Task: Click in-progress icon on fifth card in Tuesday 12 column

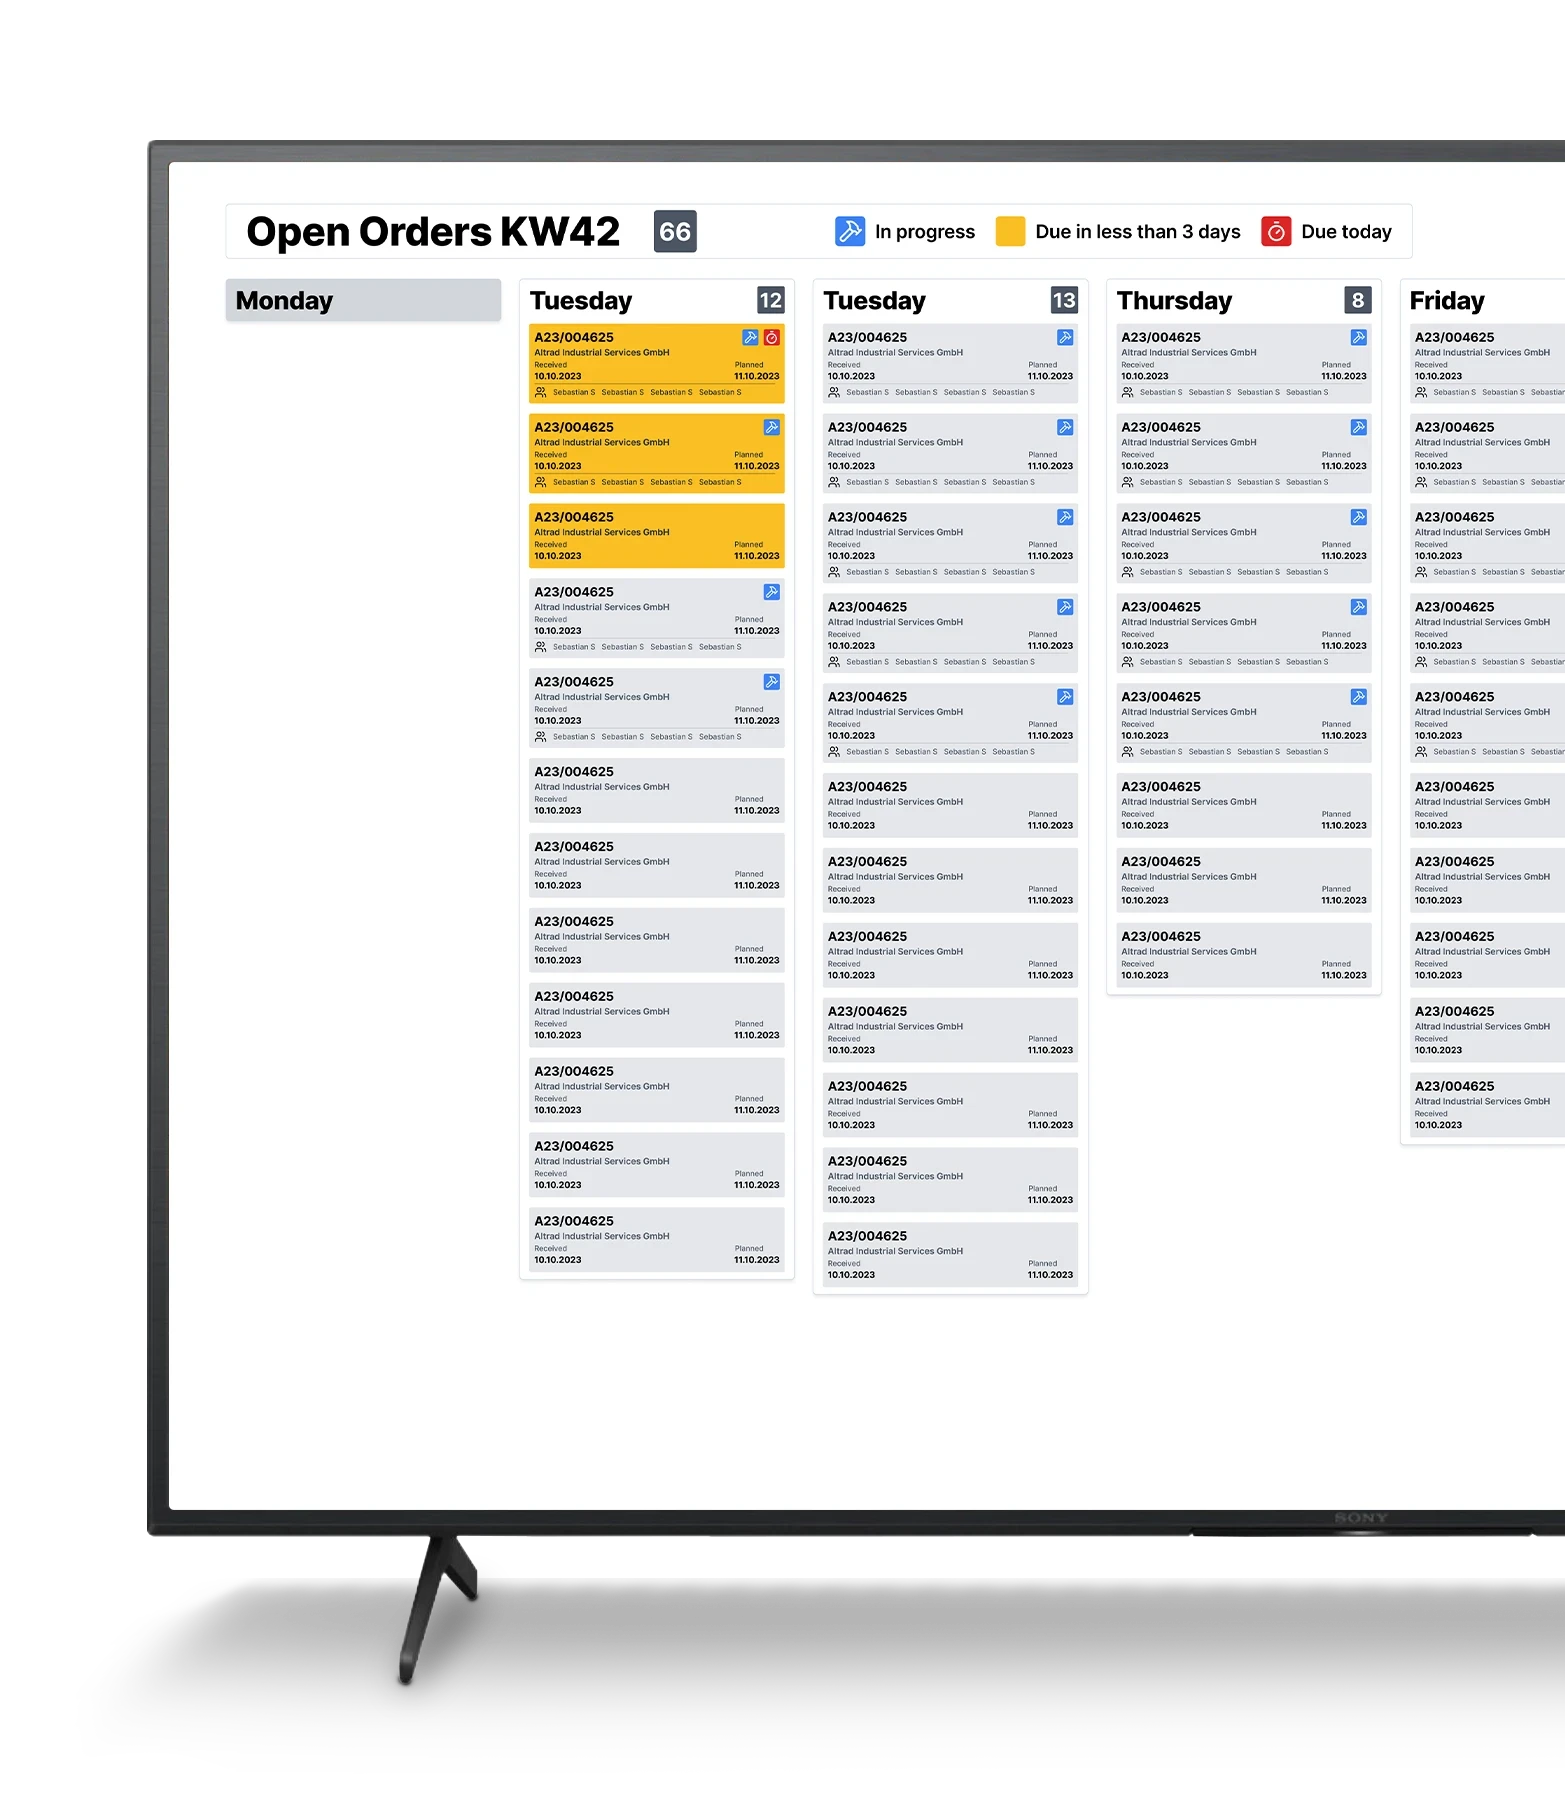Action: [x=772, y=682]
